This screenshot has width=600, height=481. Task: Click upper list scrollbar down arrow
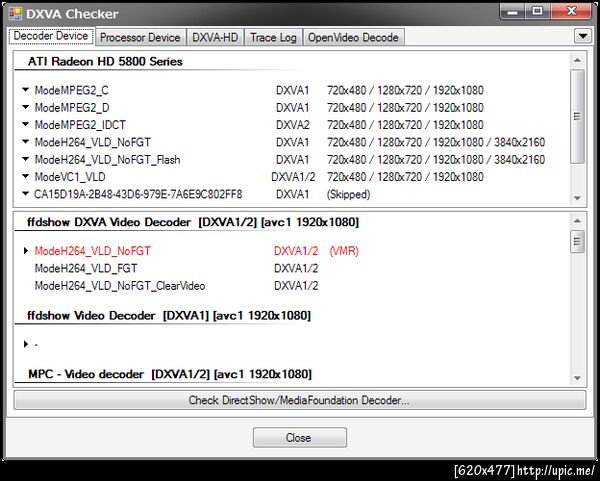tap(577, 198)
